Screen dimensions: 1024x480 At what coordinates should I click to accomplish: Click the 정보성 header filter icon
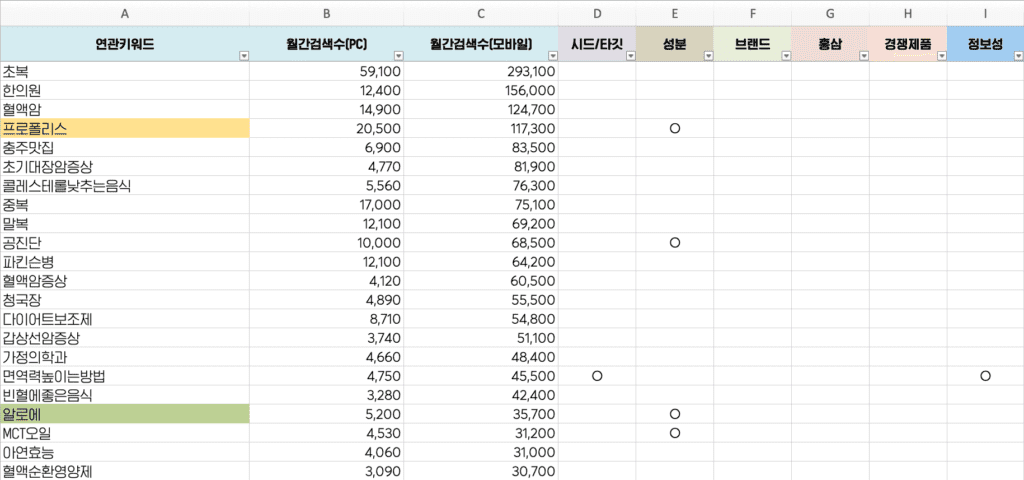coord(1016,56)
